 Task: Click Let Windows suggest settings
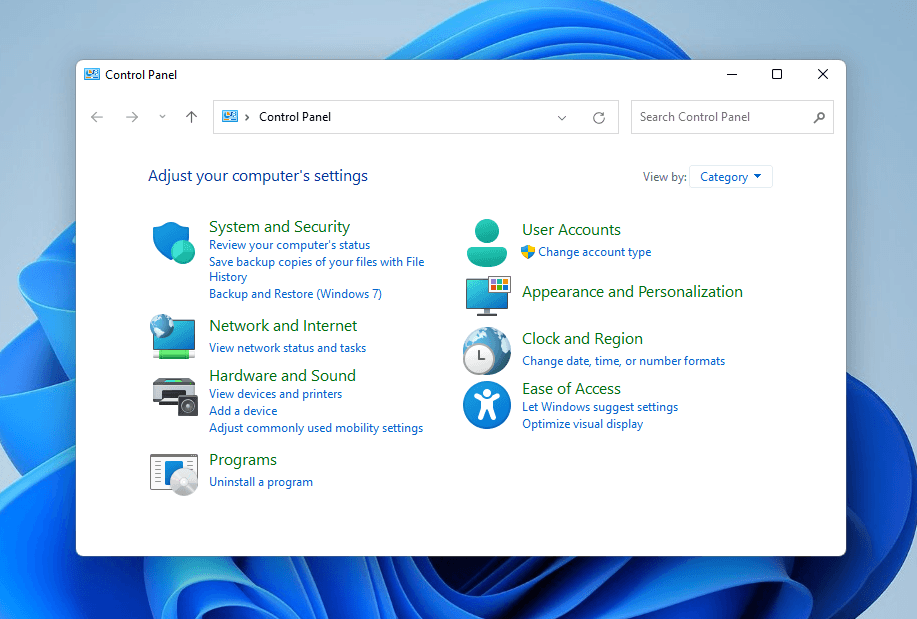(600, 407)
